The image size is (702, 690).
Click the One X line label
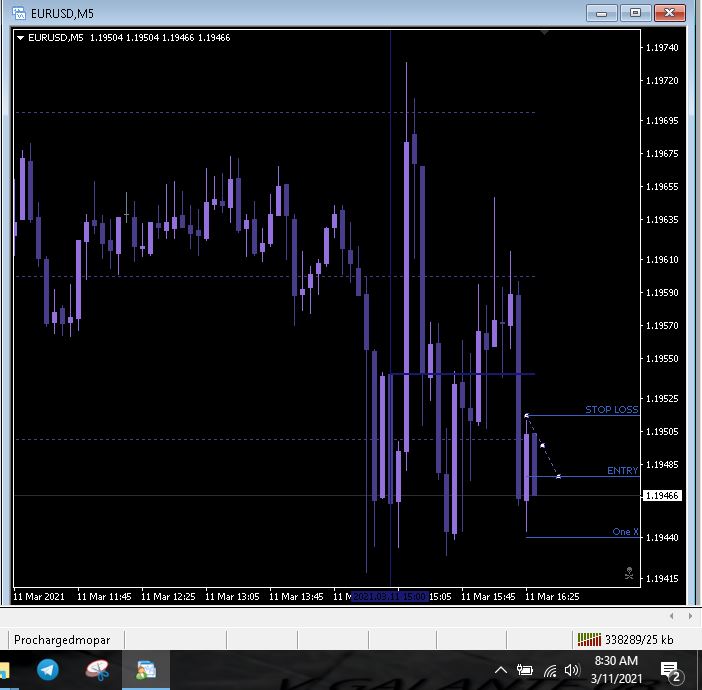click(x=625, y=531)
